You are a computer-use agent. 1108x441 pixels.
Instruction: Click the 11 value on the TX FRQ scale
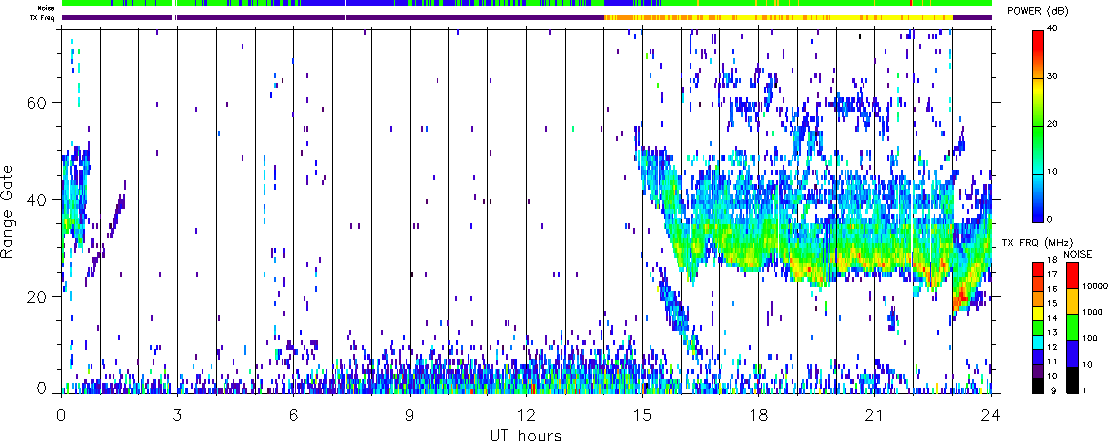click(x=1052, y=361)
